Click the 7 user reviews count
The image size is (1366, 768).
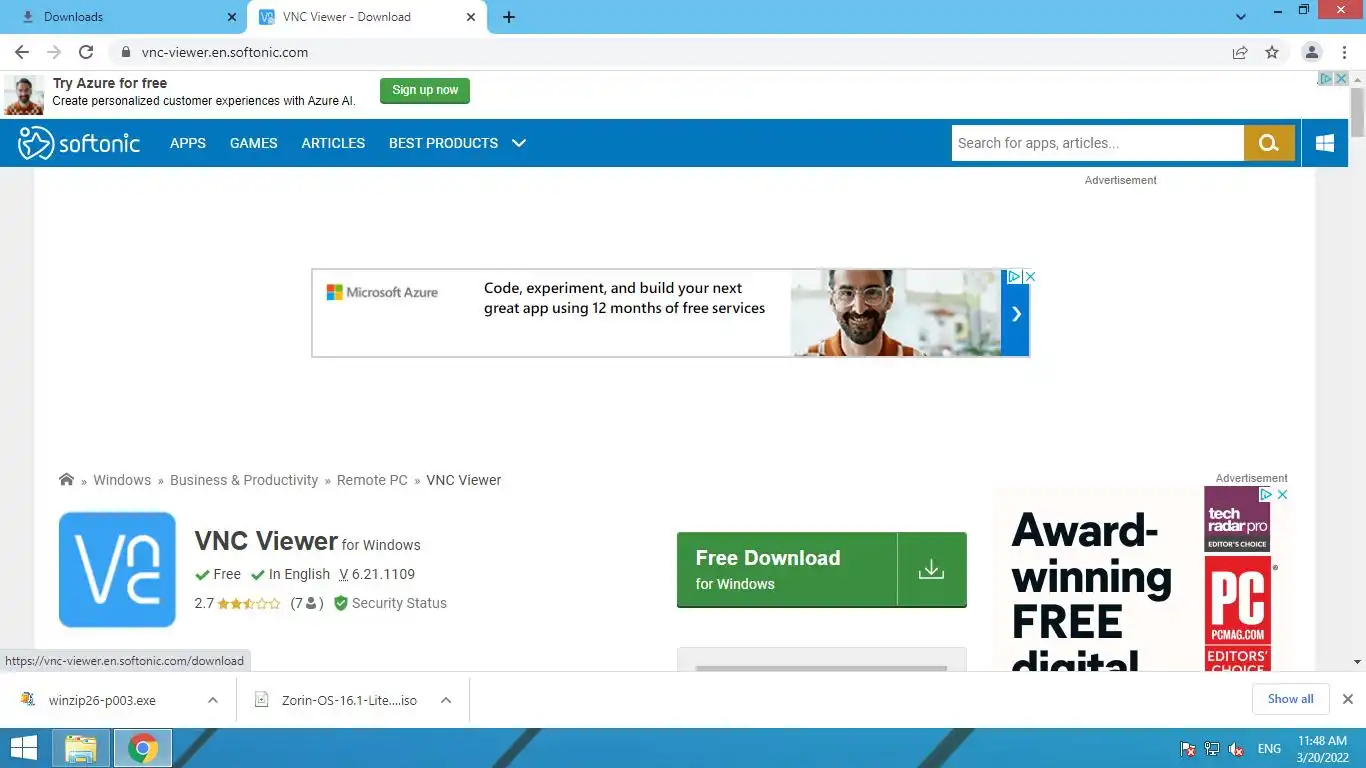pos(306,603)
